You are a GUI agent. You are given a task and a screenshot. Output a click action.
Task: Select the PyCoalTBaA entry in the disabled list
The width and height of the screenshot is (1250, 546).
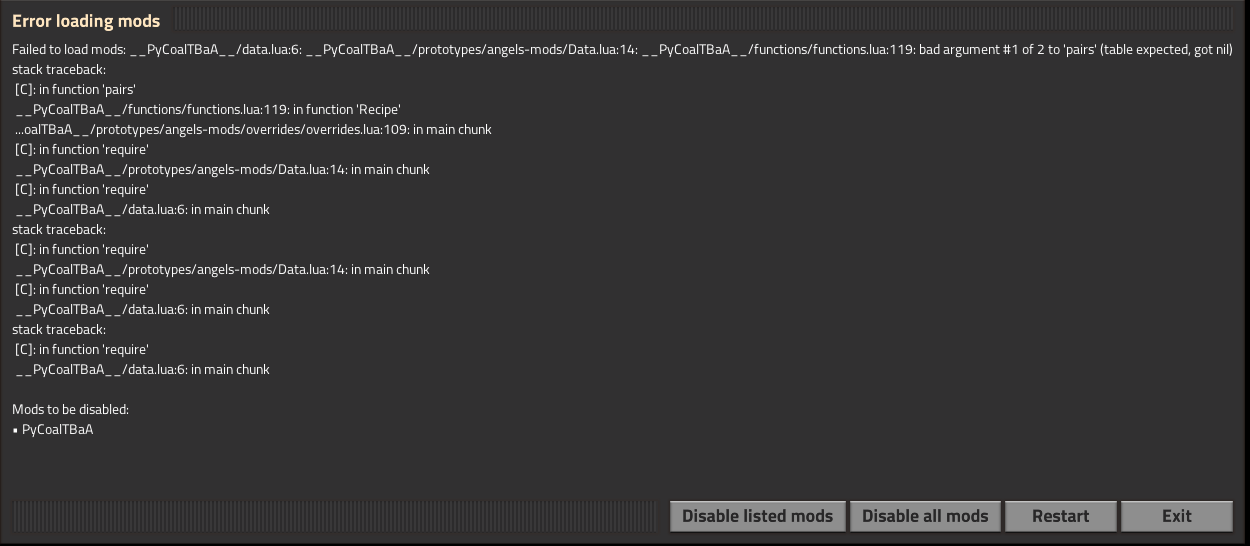58,429
